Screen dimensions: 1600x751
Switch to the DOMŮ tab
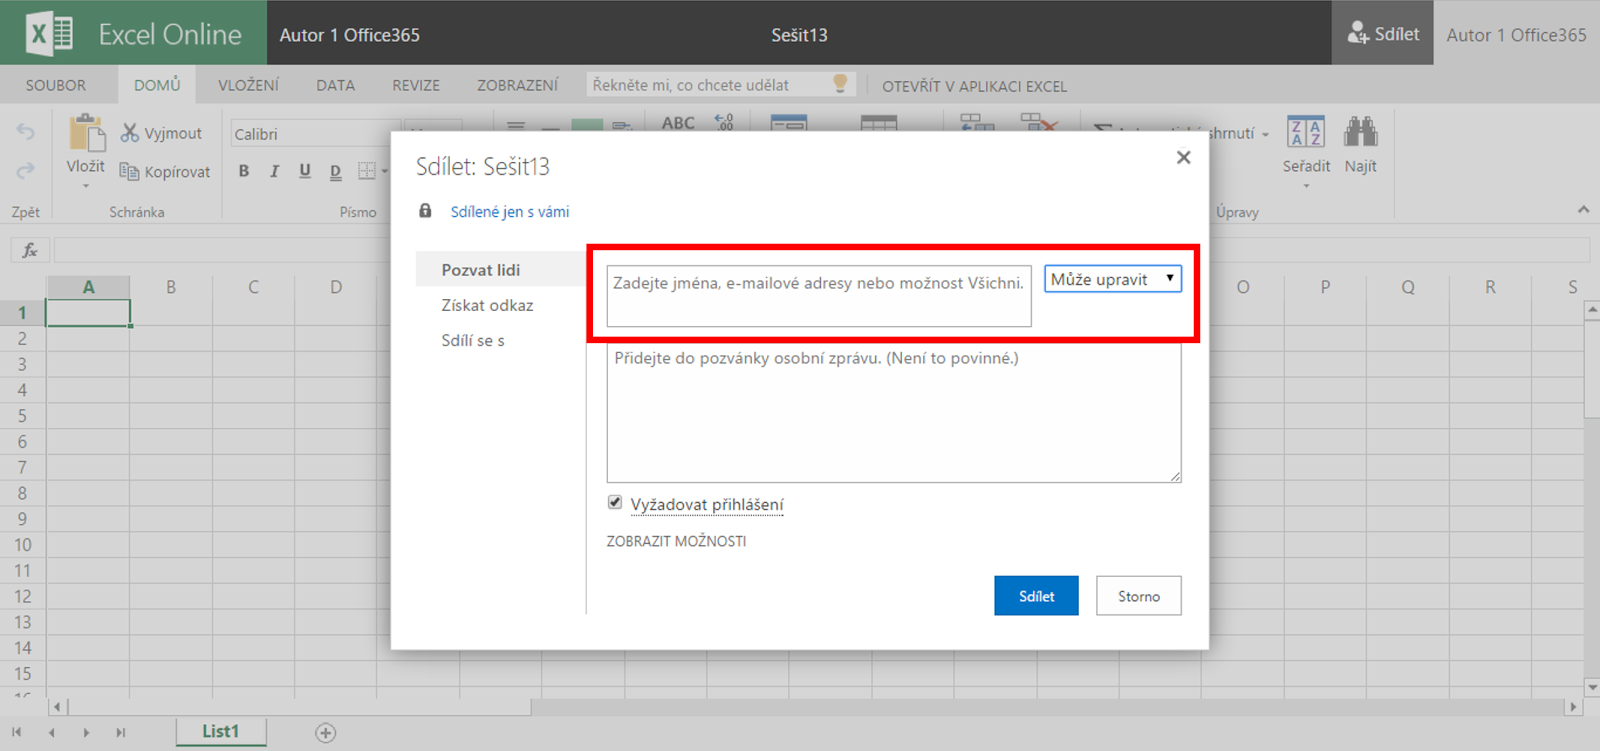point(157,85)
